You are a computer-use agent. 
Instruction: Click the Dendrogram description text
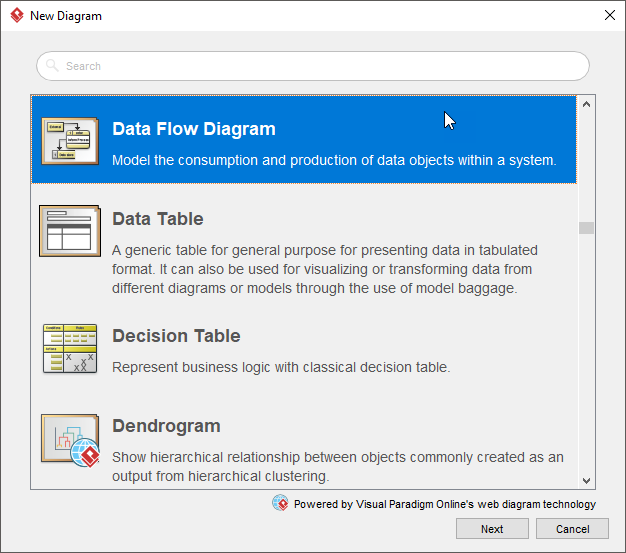(x=337, y=467)
